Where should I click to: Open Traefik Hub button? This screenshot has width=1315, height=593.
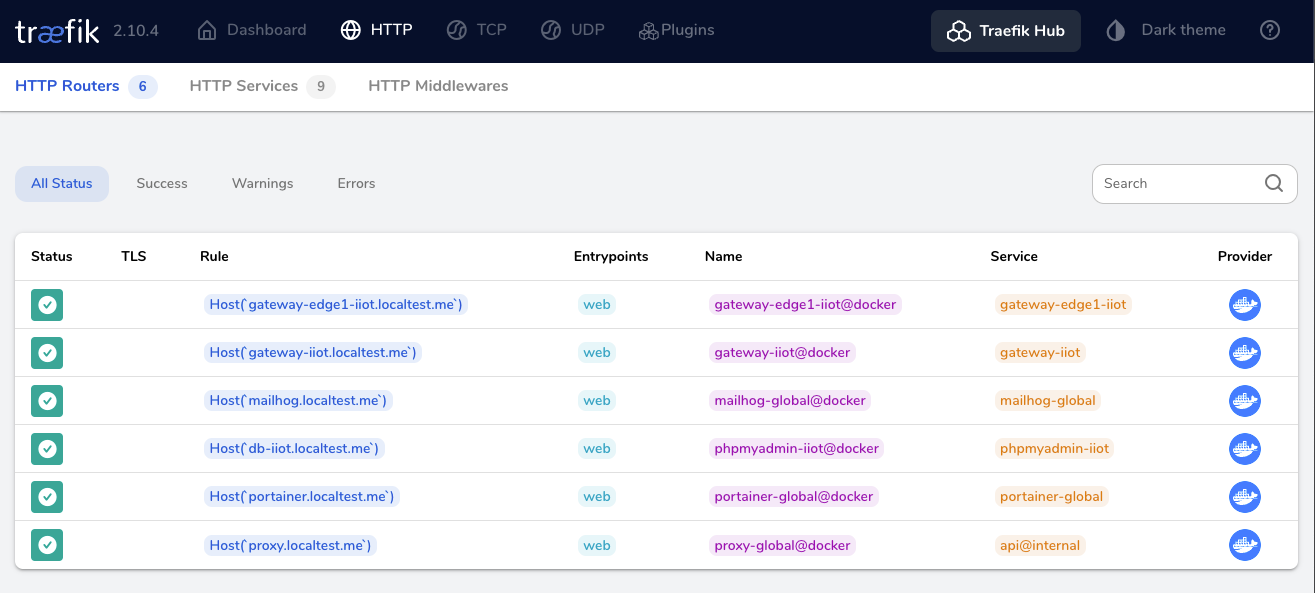pyautogui.click(x=1006, y=31)
